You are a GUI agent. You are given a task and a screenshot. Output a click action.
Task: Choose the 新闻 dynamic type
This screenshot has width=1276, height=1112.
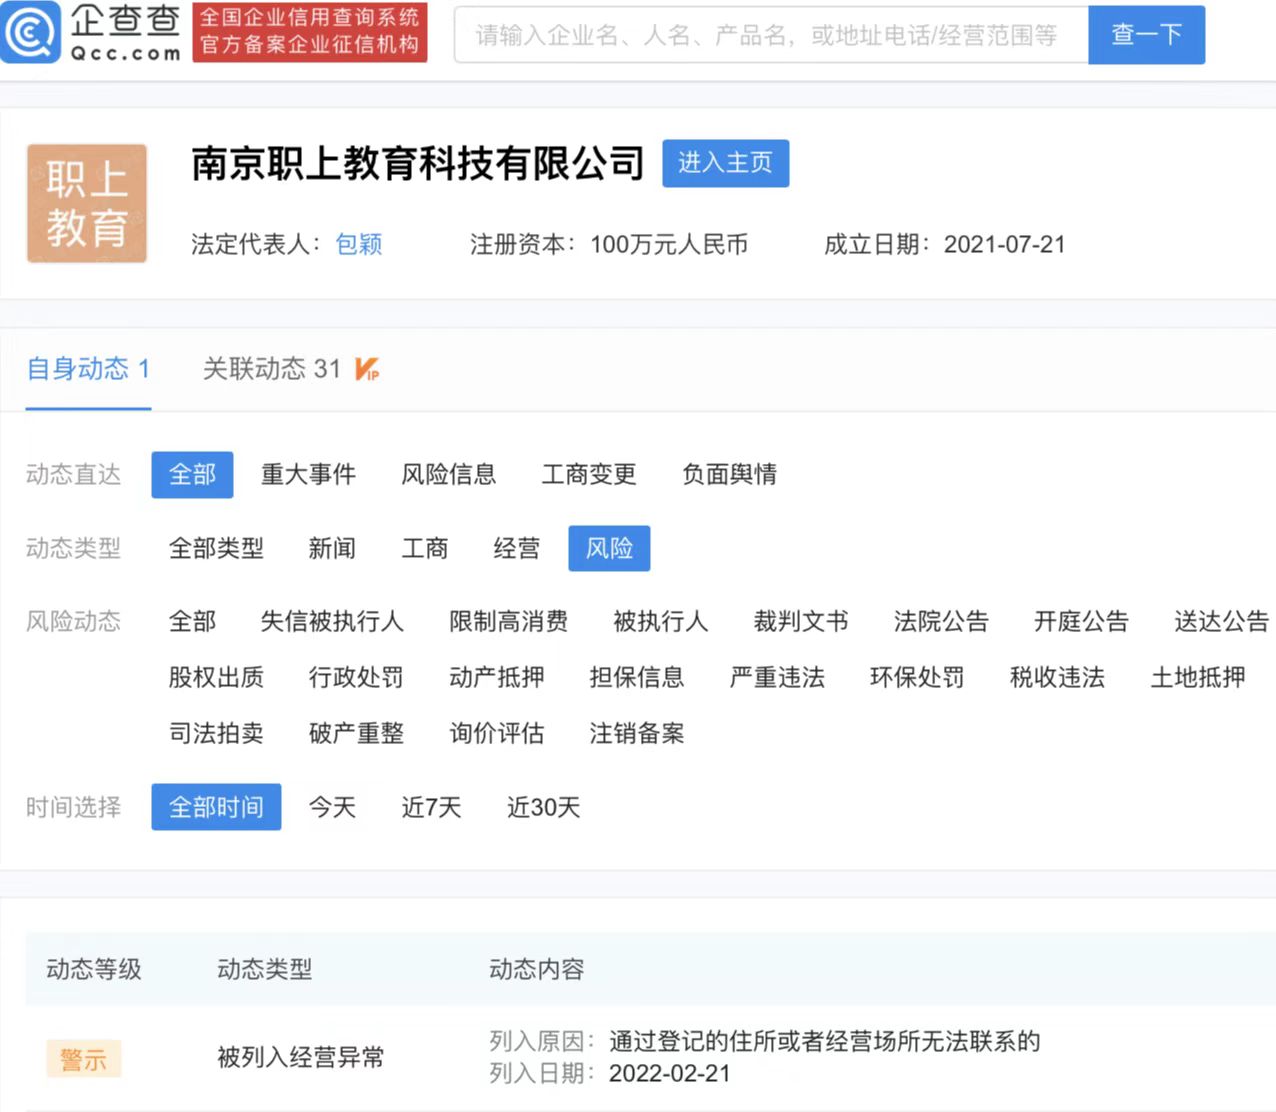coord(332,549)
